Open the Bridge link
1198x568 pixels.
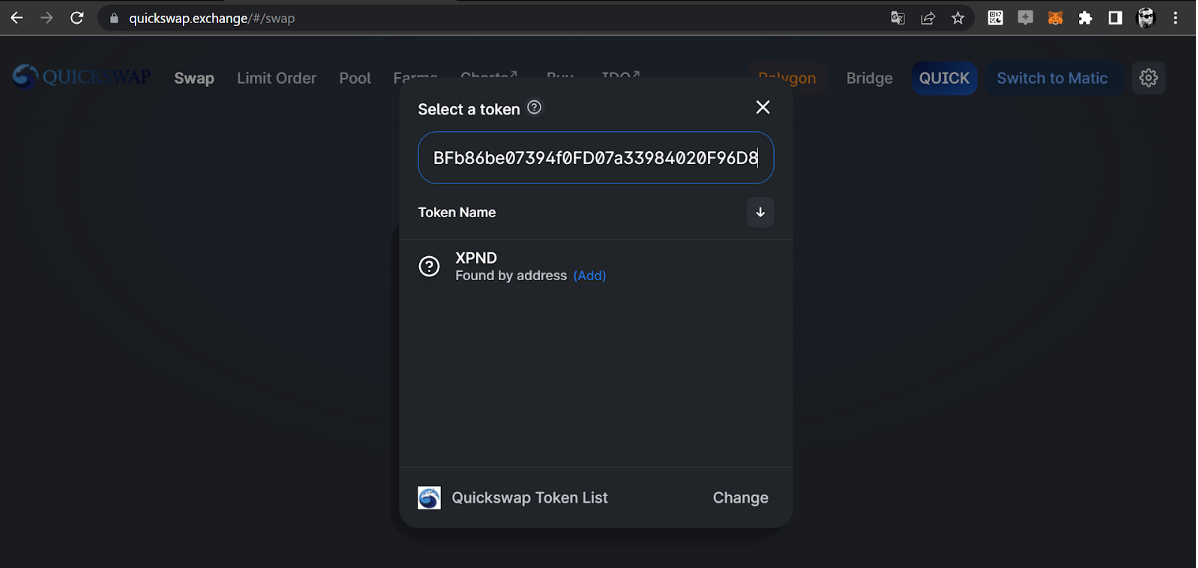[869, 78]
